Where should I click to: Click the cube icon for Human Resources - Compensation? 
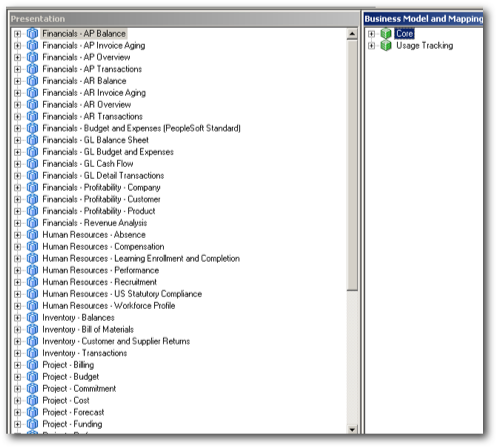[32, 247]
